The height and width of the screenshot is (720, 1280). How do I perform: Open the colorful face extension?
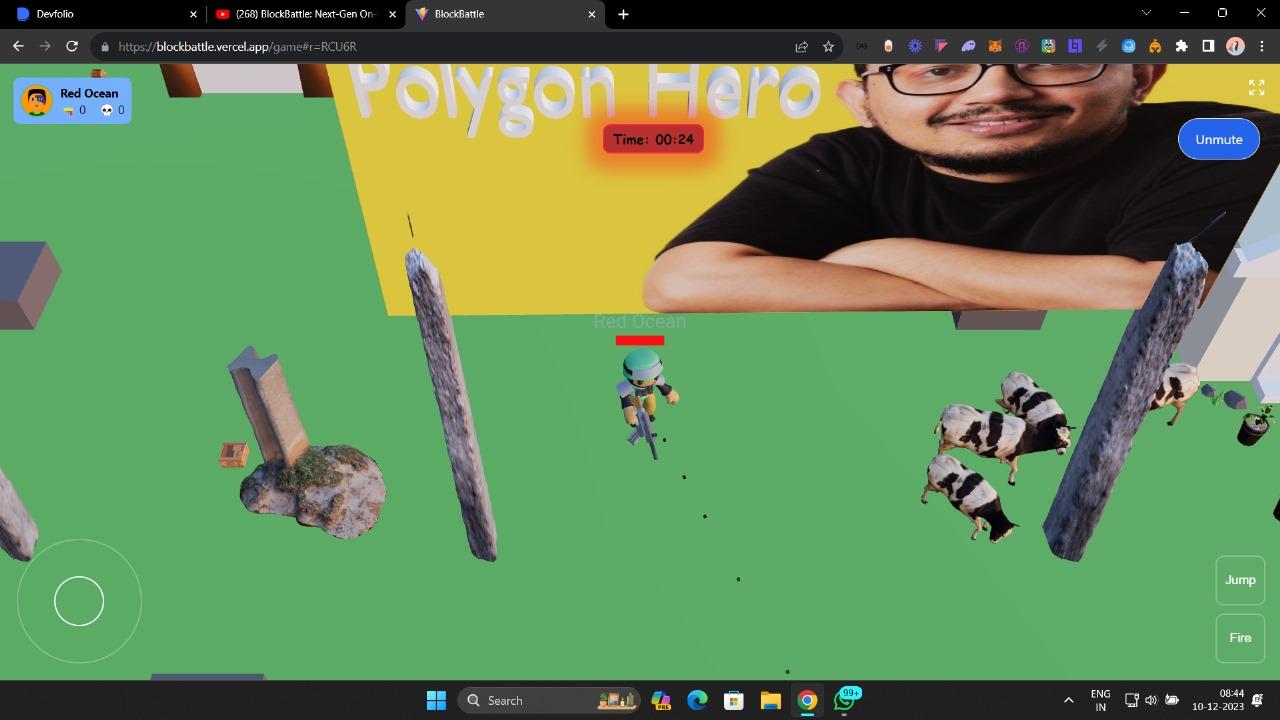[1048, 46]
